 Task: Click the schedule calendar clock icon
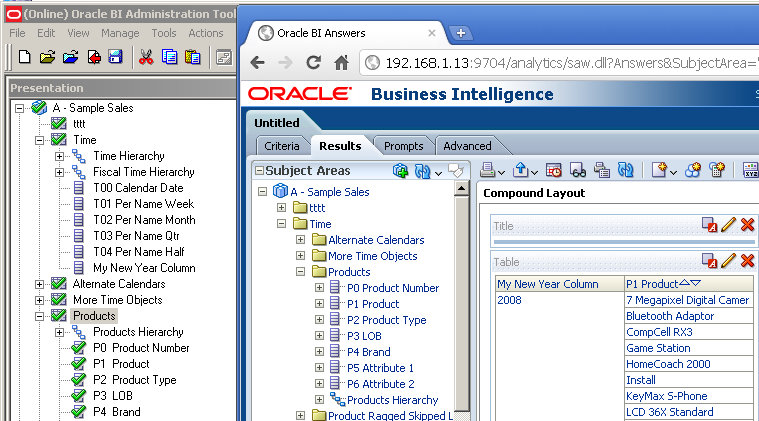pos(553,170)
